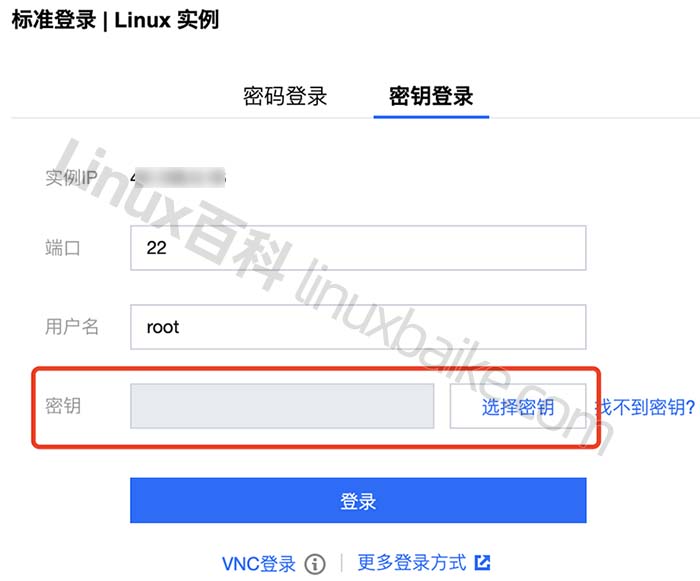Image resolution: width=700 pixels, height=581 pixels.
Task: Click the 选择密钥 button
Action: point(518,406)
